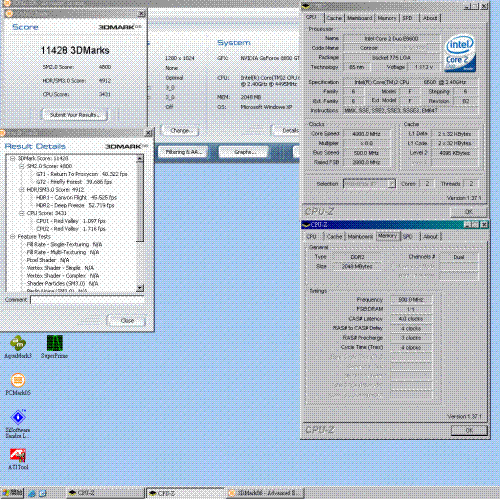This screenshot has height=499, width=500.
Task: Switch to Mainboard tab in lower CPU-Z window
Action: [x=360, y=236]
